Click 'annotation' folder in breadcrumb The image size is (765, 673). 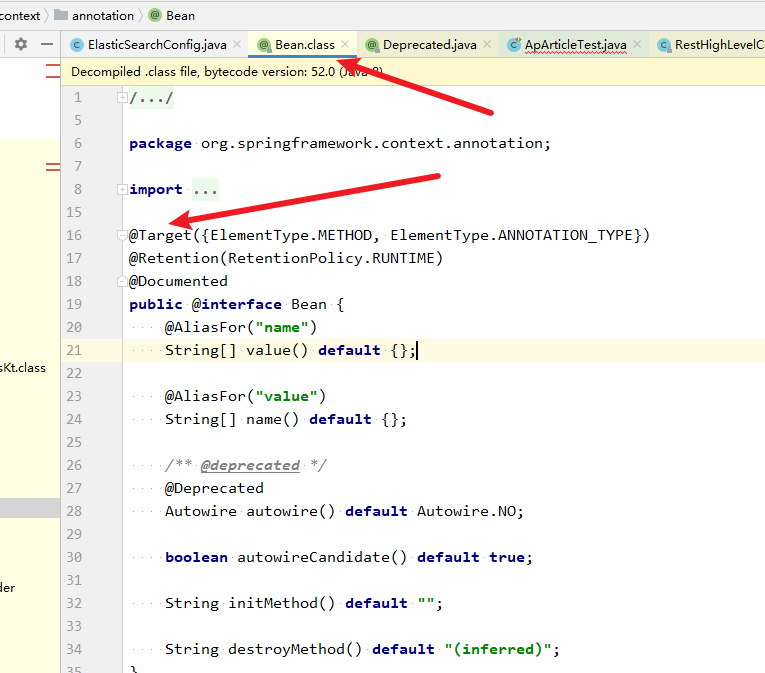pyautogui.click(x=102, y=16)
